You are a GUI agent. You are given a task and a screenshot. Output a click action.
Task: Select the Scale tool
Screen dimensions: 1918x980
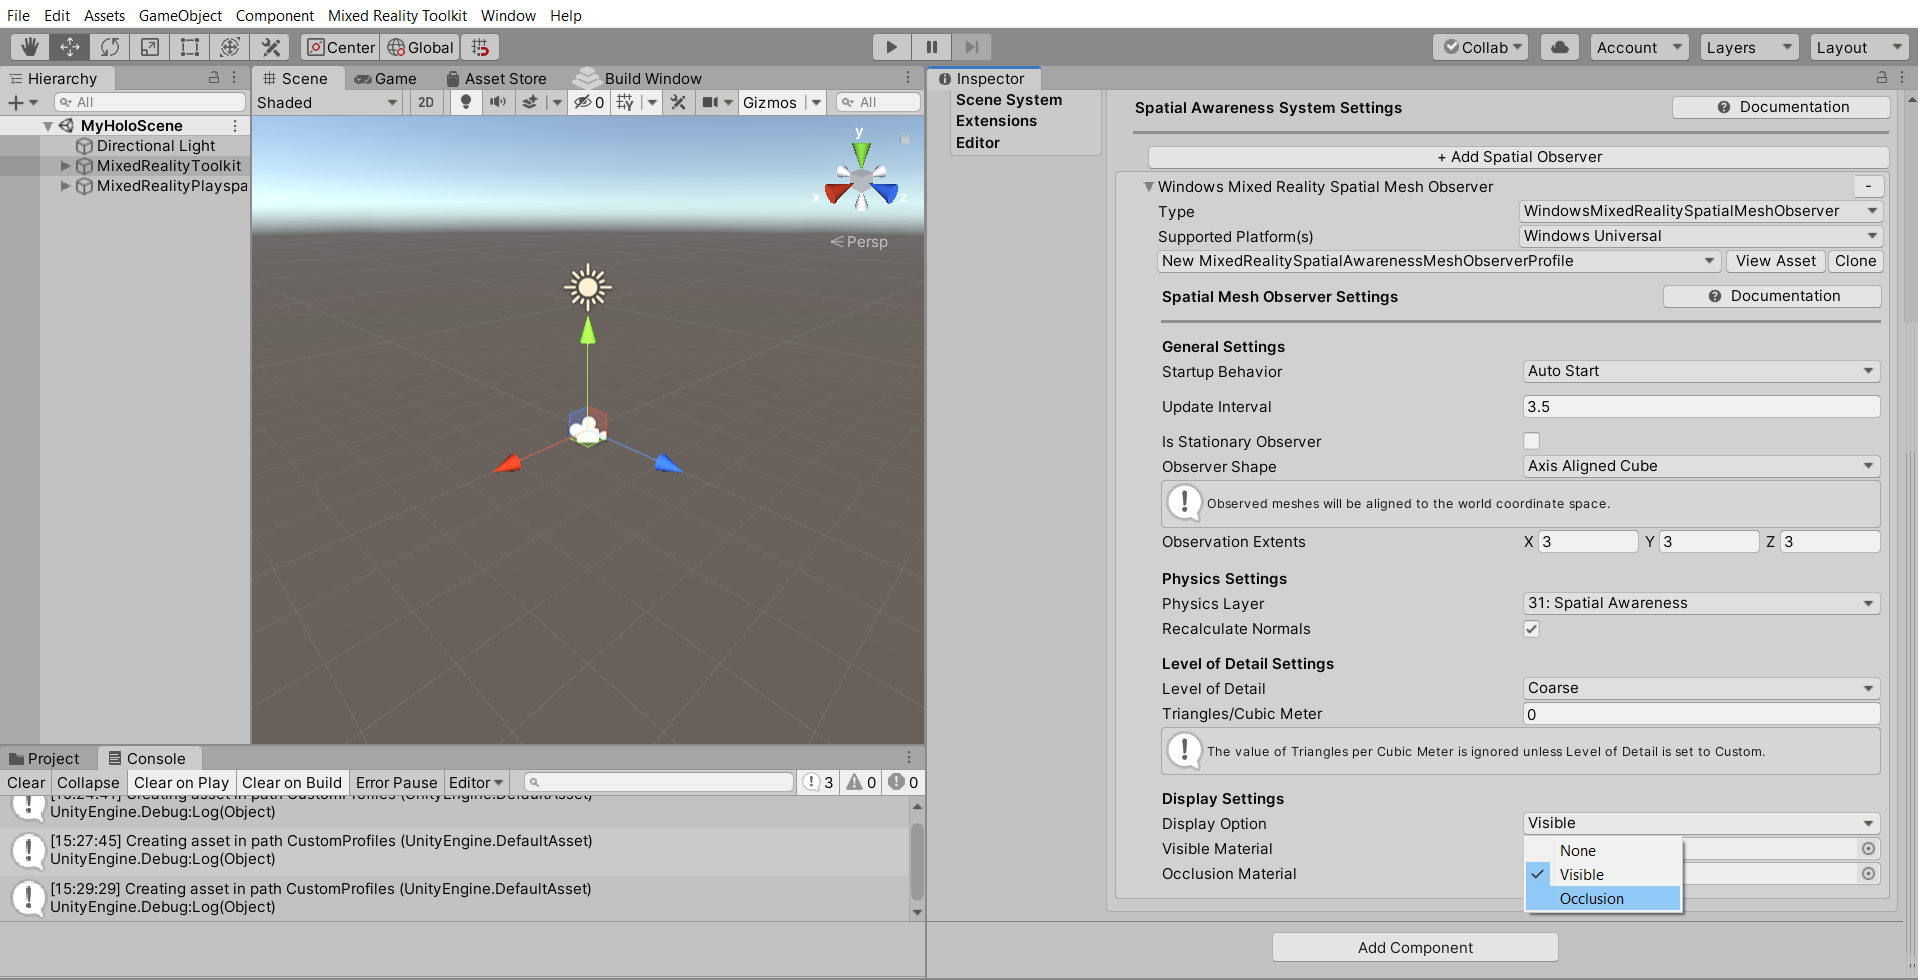[x=149, y=46]
